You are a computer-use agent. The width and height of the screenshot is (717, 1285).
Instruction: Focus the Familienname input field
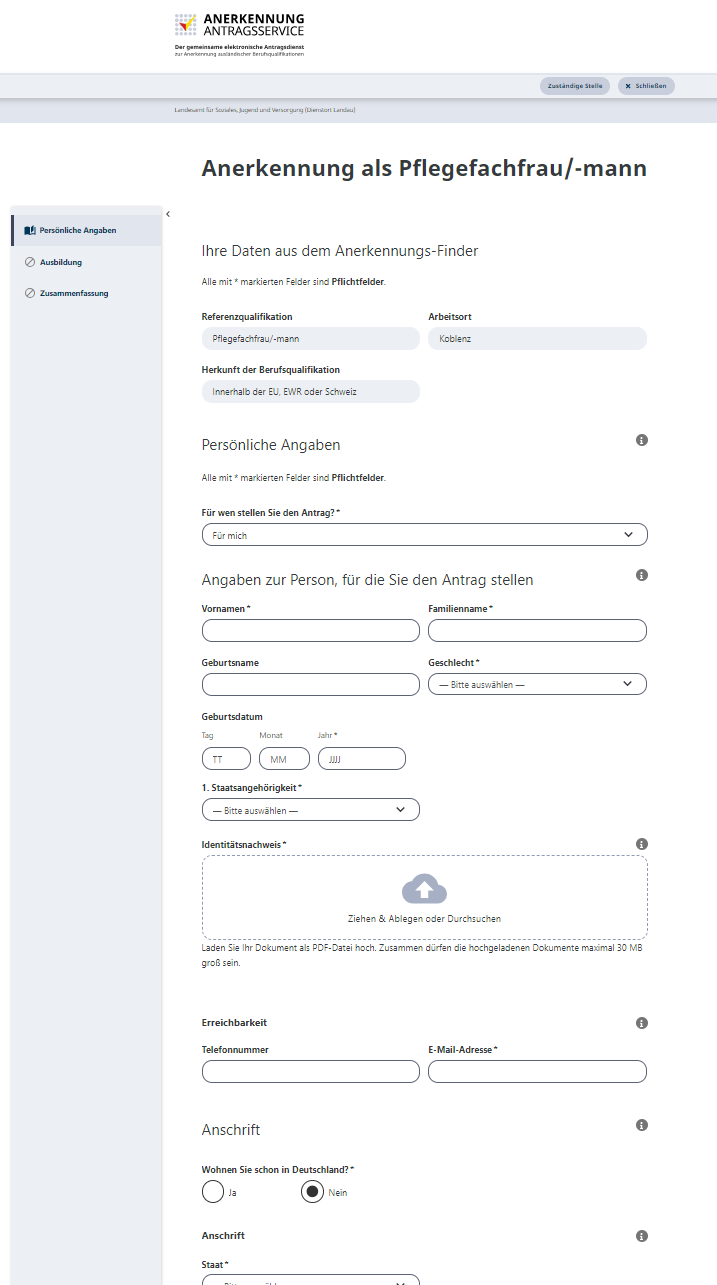pos(537,630)
